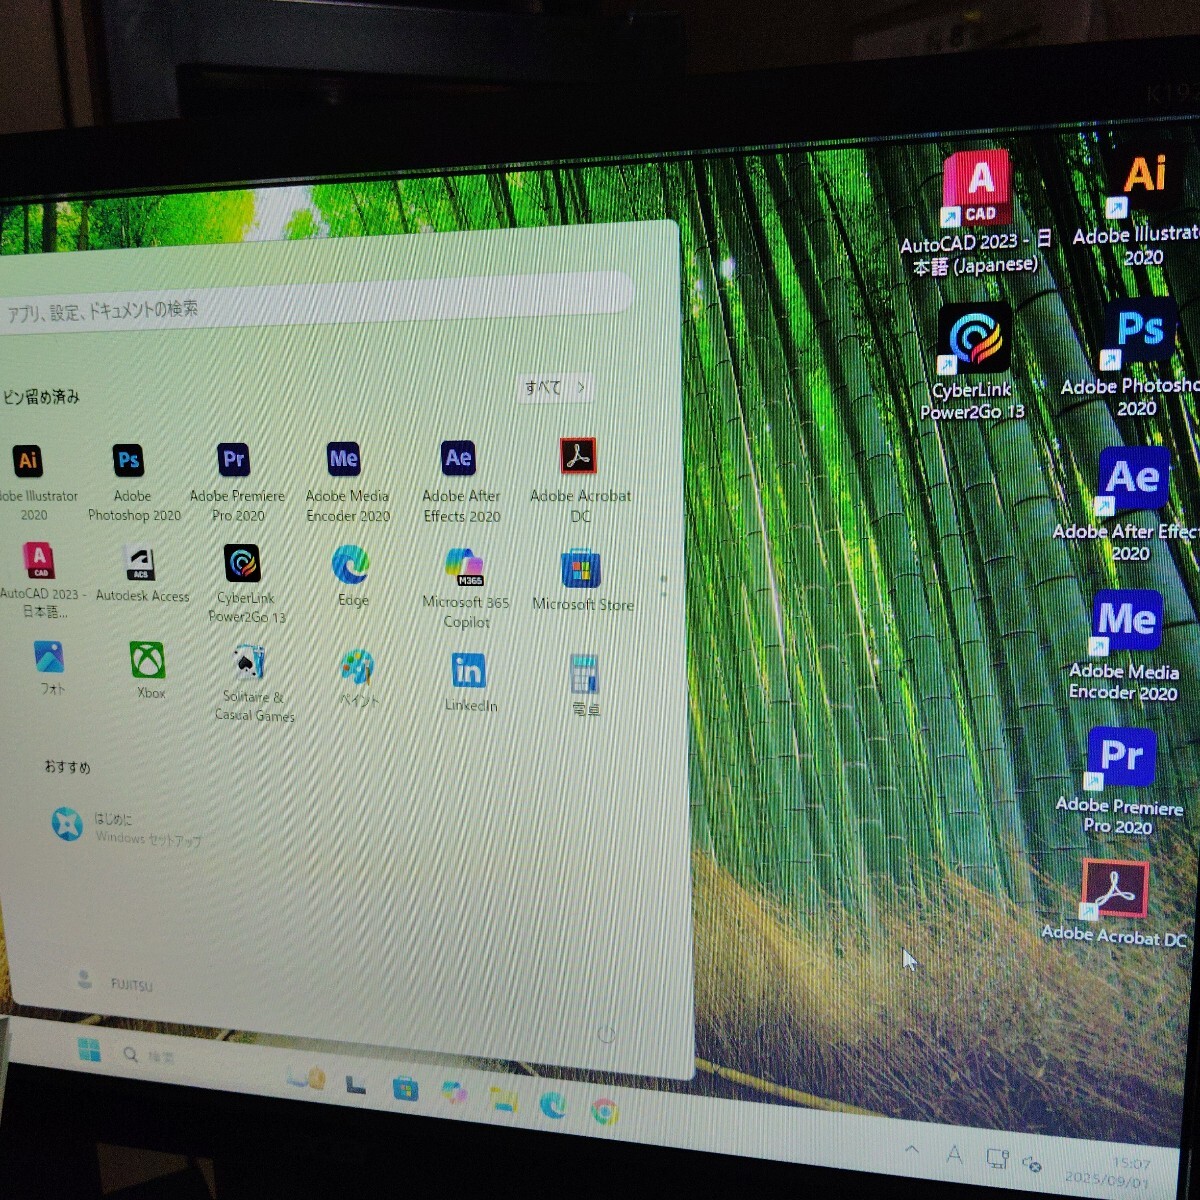This screenshot has height=1200, width=1200.
Task: Click the Windows Start button on taskbar
Action: 89,1050
